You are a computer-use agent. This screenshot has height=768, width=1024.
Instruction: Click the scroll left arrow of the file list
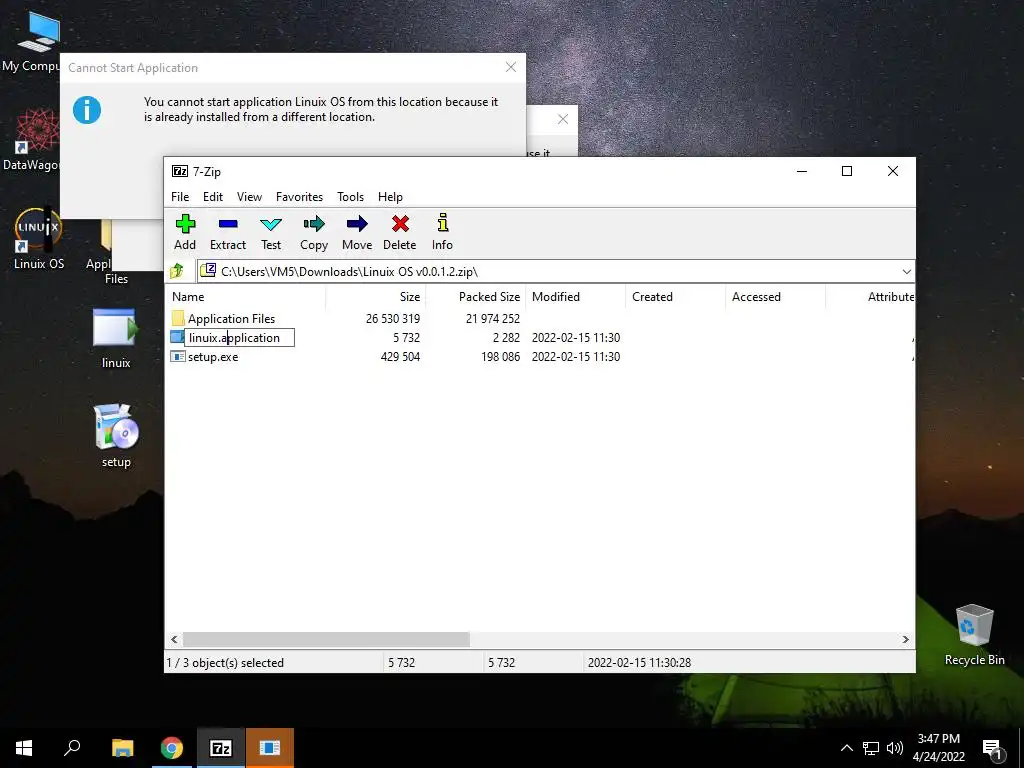tap(174, 639)
